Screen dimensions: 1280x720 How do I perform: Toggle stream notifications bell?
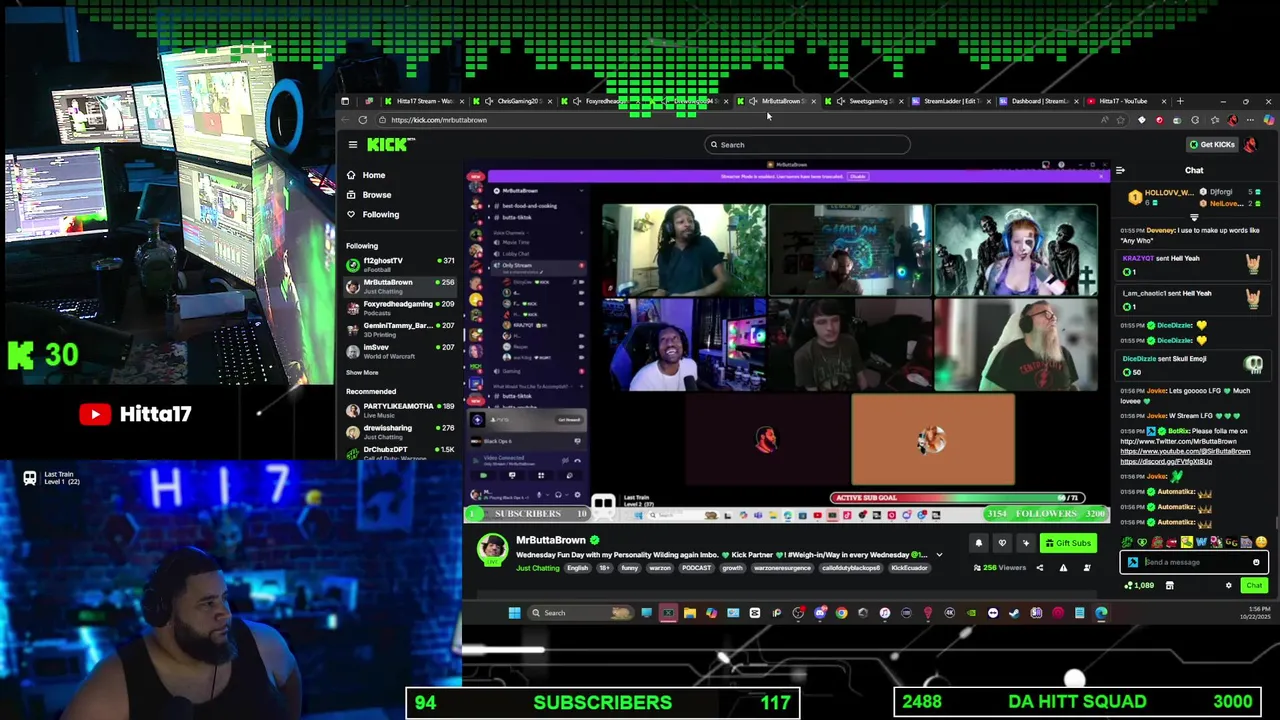pos(979,543)
